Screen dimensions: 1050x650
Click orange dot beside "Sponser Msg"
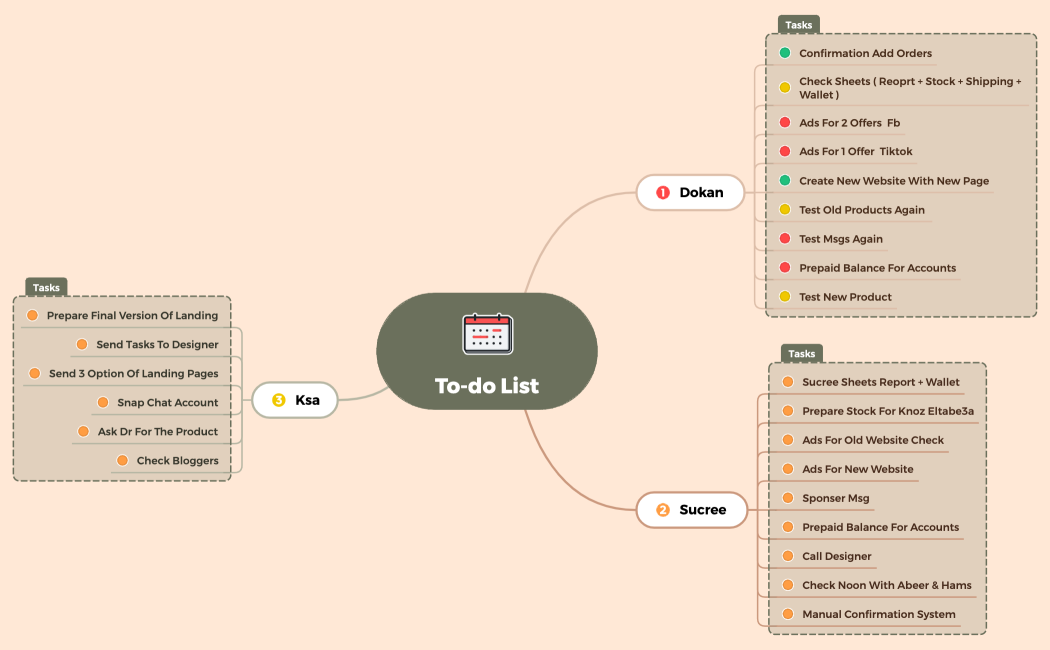coord(787,498)
